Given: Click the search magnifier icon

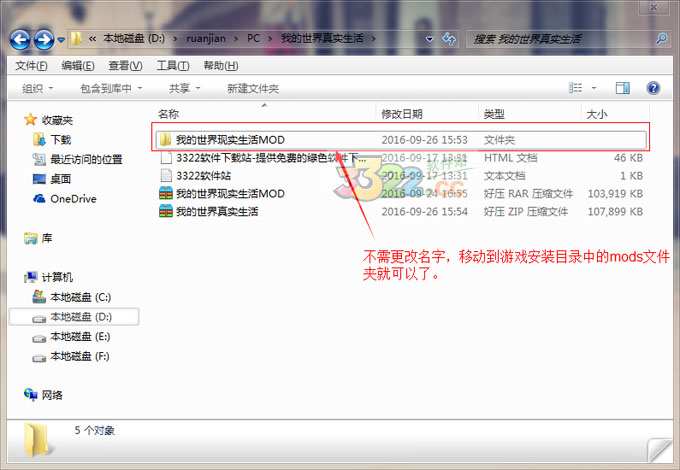Looking at the screenshot, I should click(662, 39).
